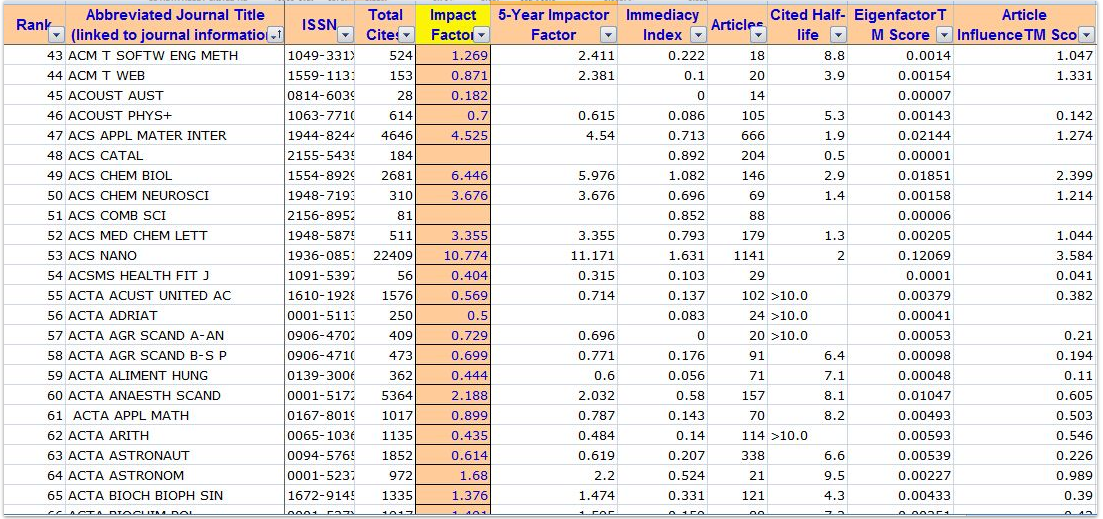Expand the Immediacy Index filter dropdown
This screenshot has width=1103, height=519.
coord(697,35)
